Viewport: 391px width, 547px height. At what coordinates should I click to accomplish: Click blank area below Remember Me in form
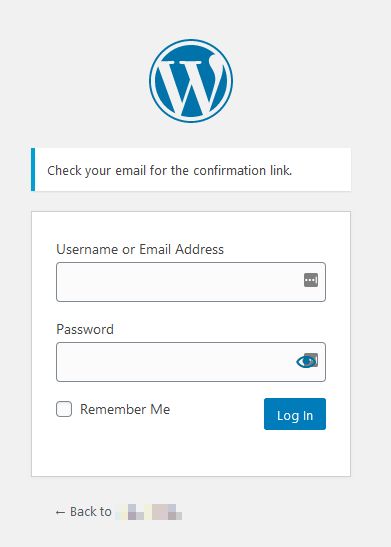tap(191, 454)
